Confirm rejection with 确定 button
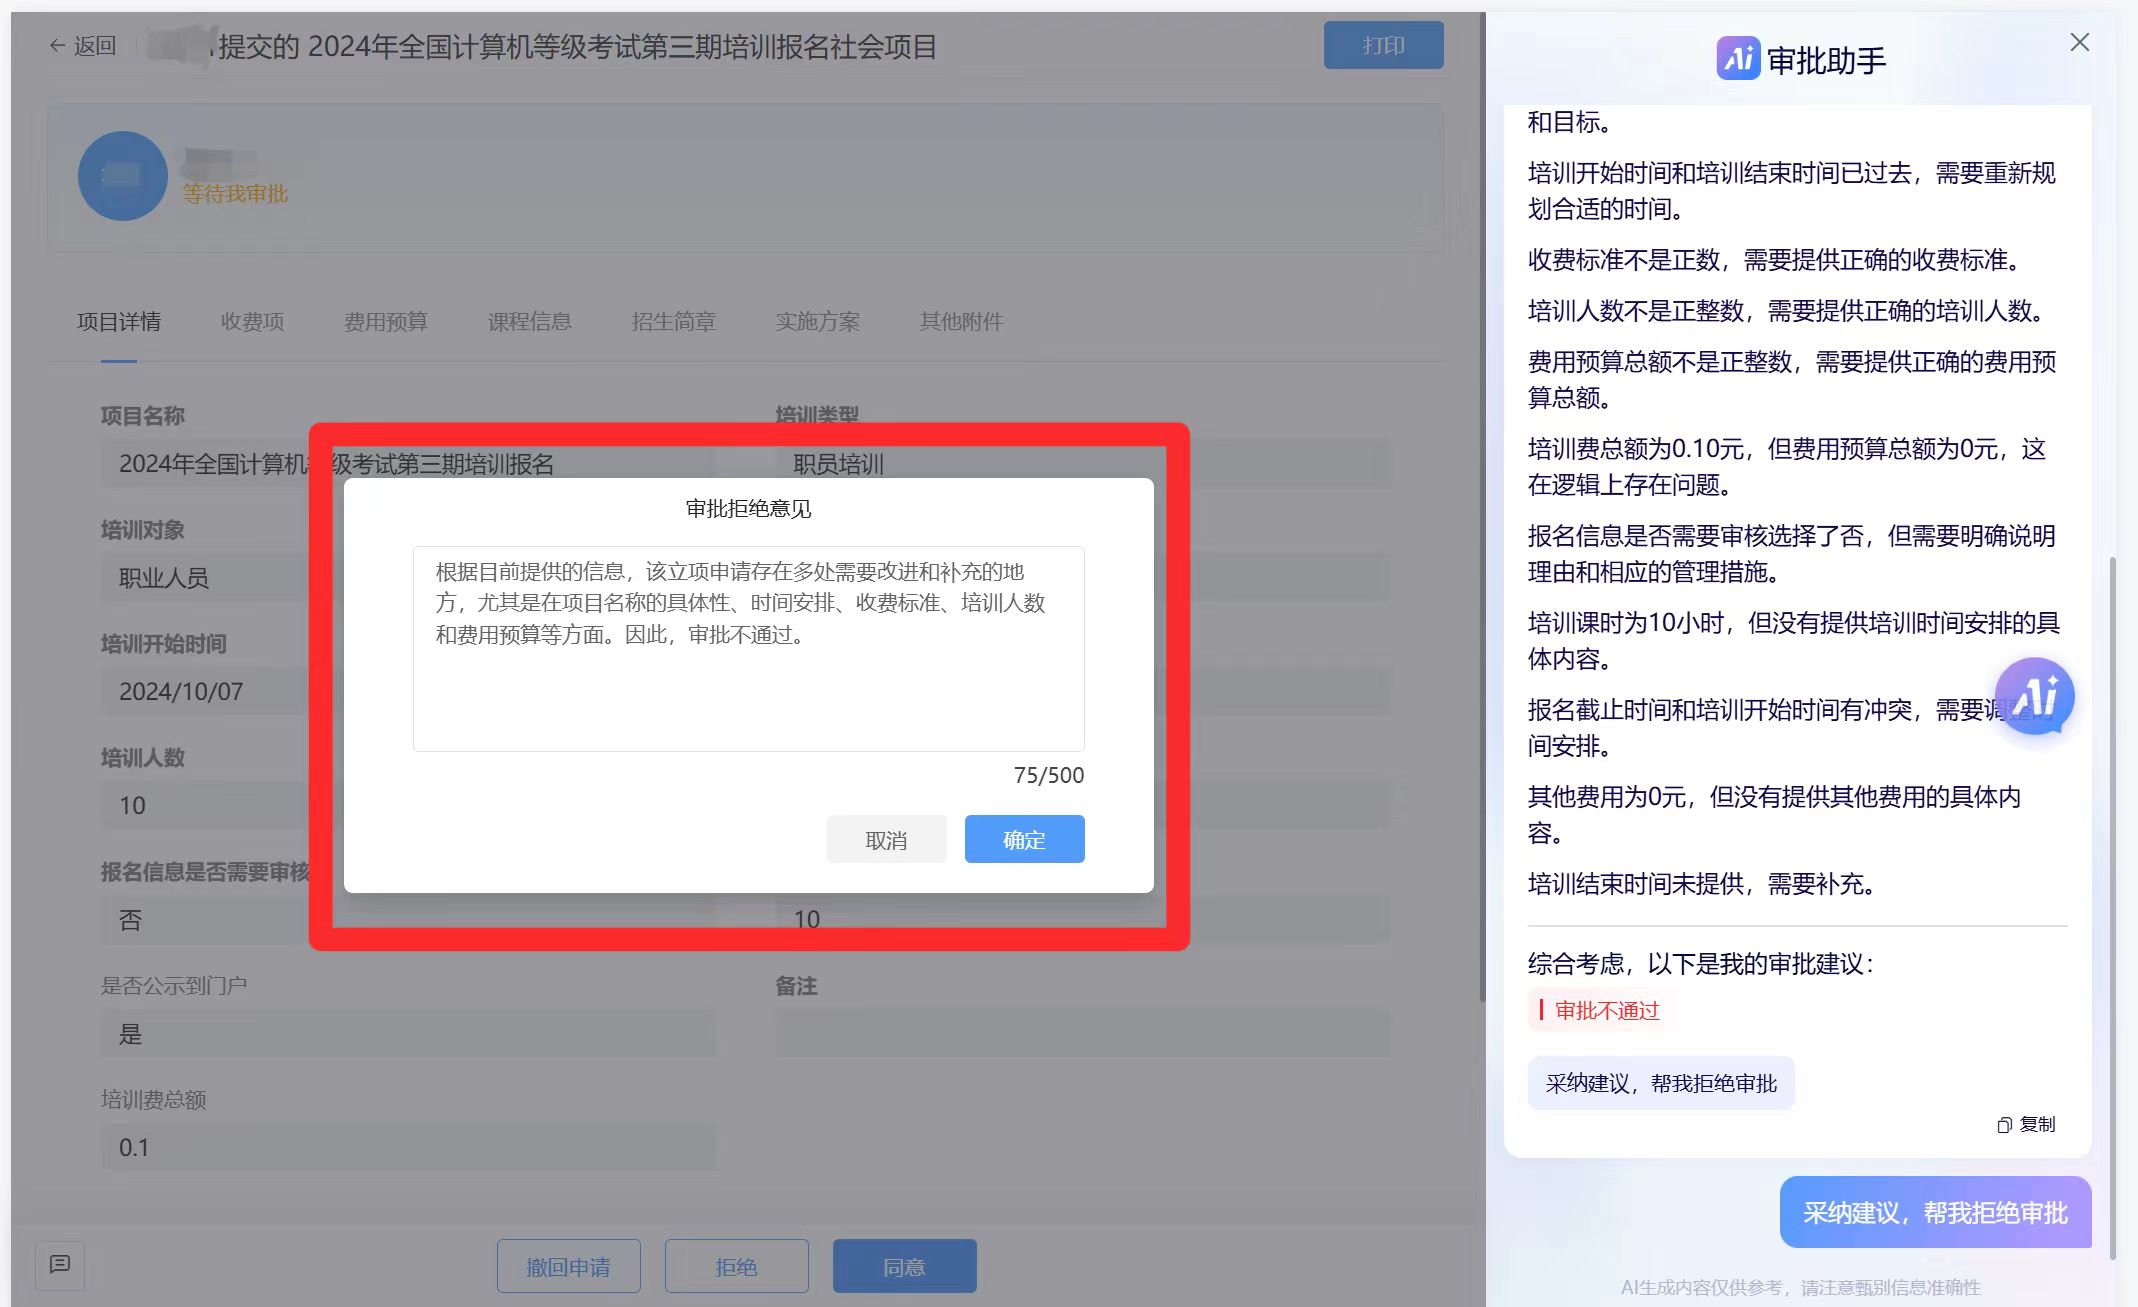2138x1307 pixels. pyautogui.click(x=1024, y=839)
